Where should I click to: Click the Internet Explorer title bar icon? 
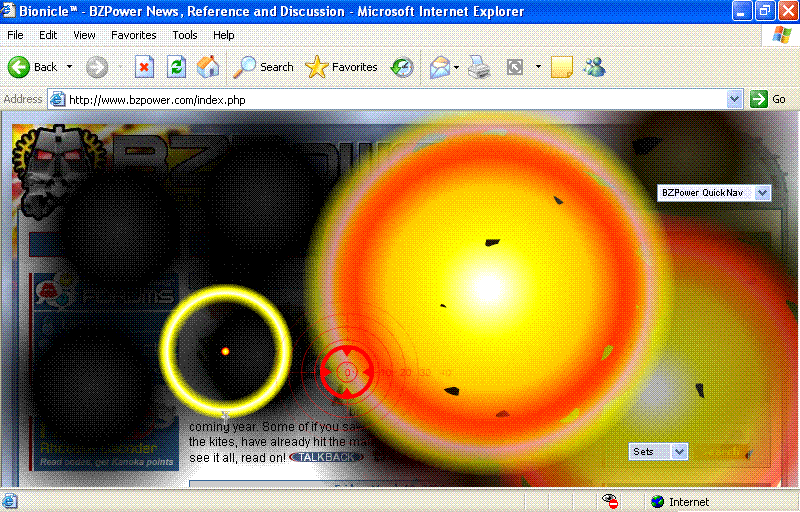click(8, 10)
